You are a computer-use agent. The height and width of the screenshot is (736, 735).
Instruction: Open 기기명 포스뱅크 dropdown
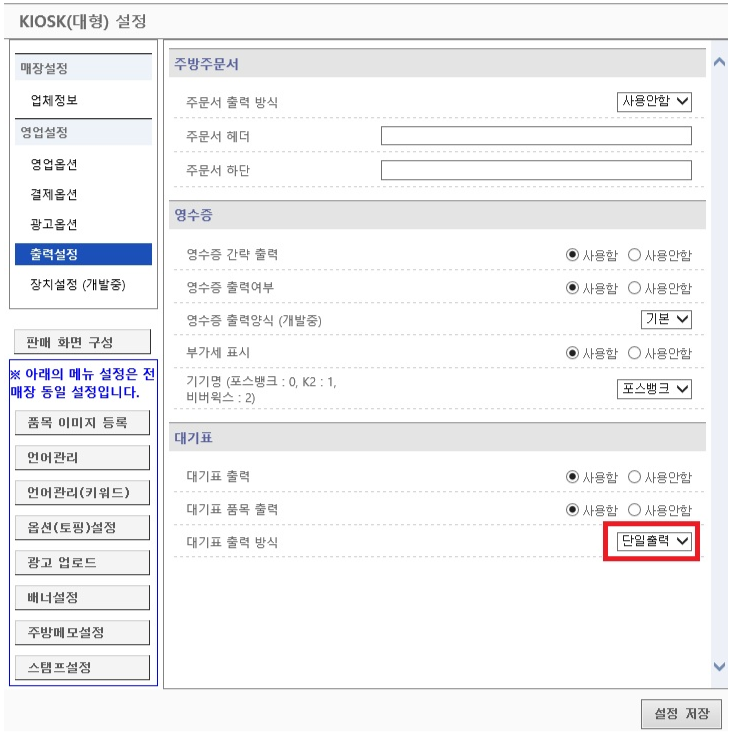pos(654,389)
